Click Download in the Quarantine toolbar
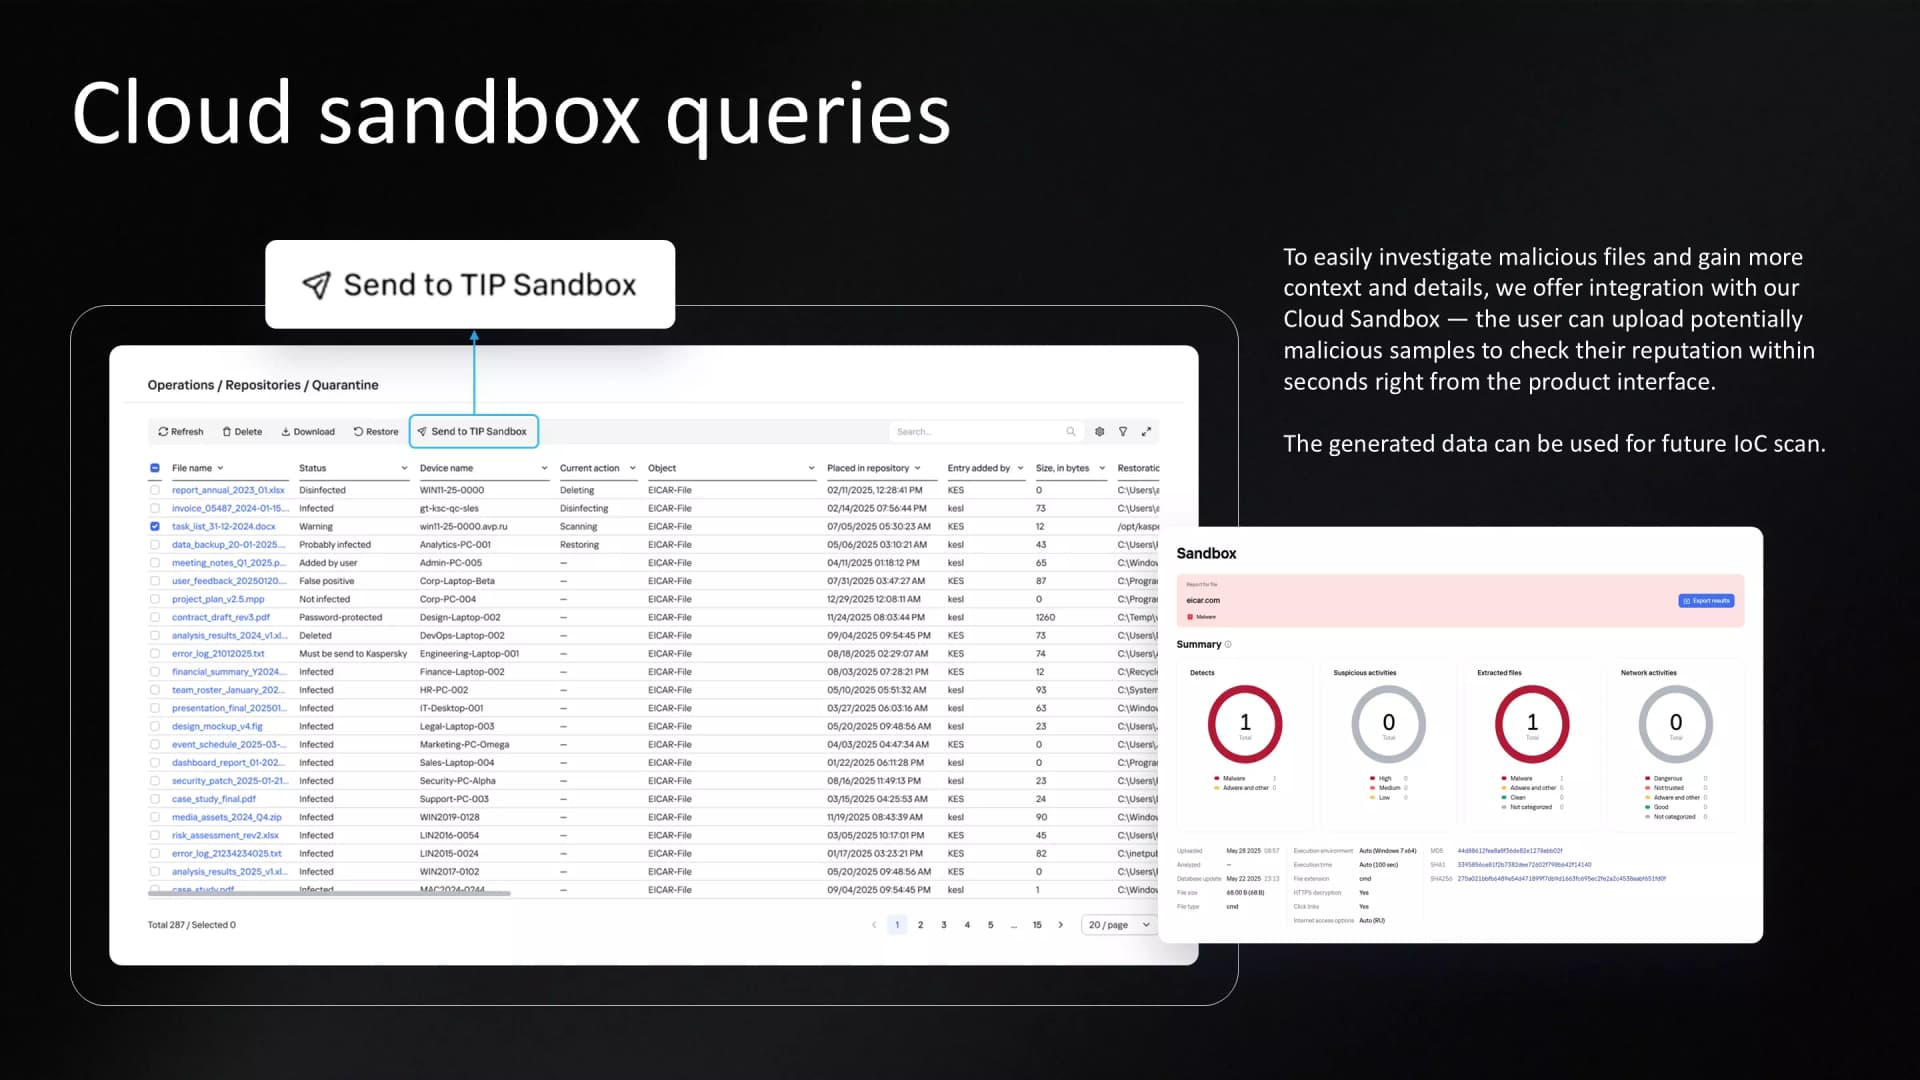The height and width of the screenshot is (1080, 1920). tap(308, 432)
